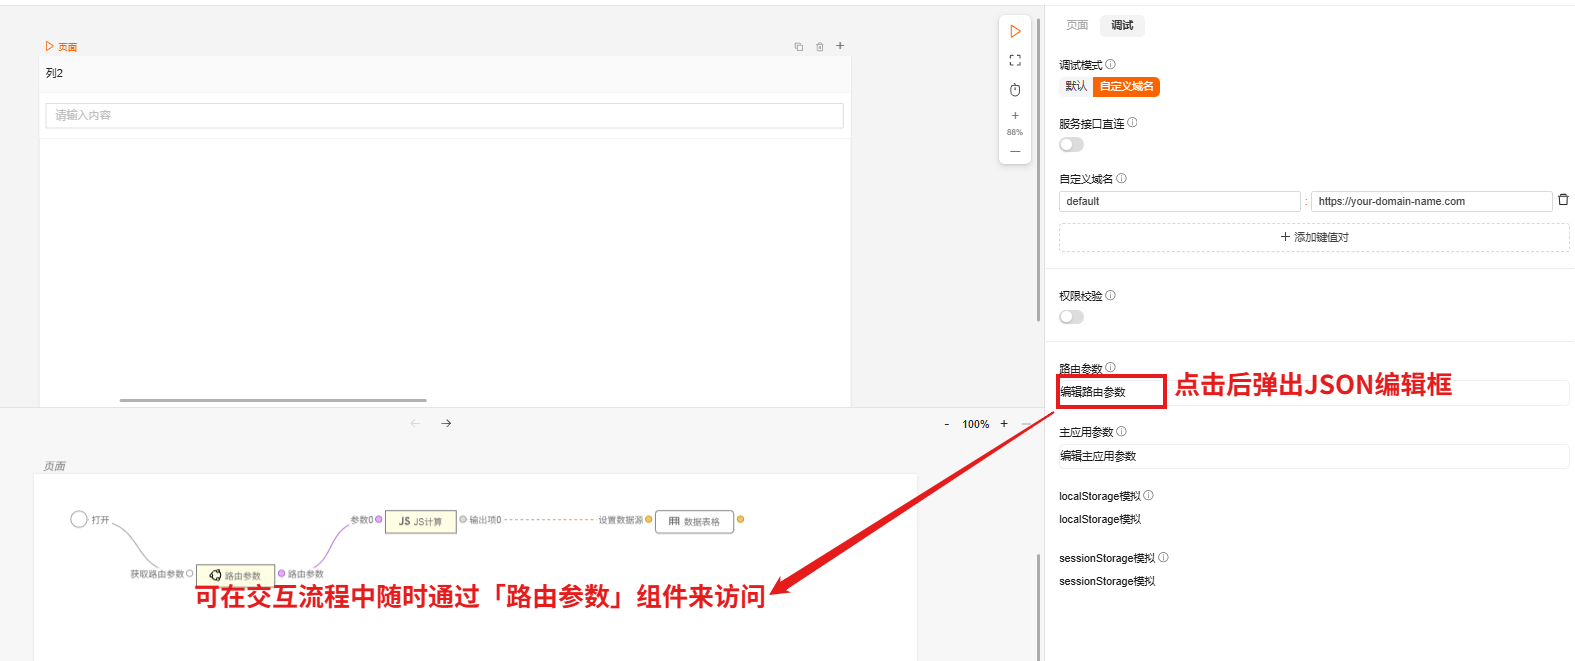This screenshot has height=661, width=1575.
Task: Show info tooltip for localStorage模拟
Action: click(x=1148, y=495)
